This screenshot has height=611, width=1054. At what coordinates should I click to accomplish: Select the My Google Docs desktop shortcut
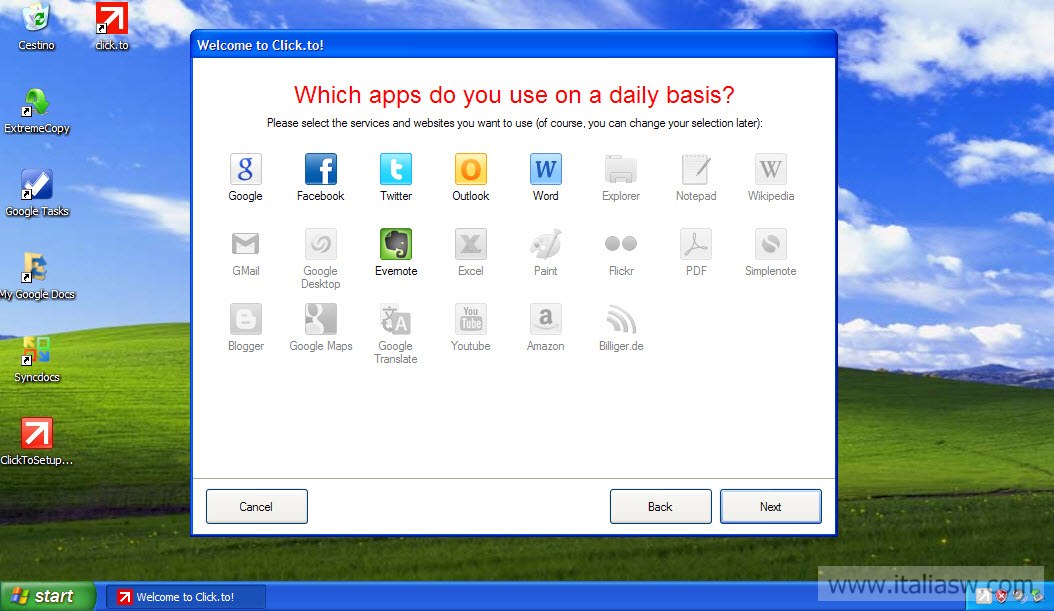[37, 277]
